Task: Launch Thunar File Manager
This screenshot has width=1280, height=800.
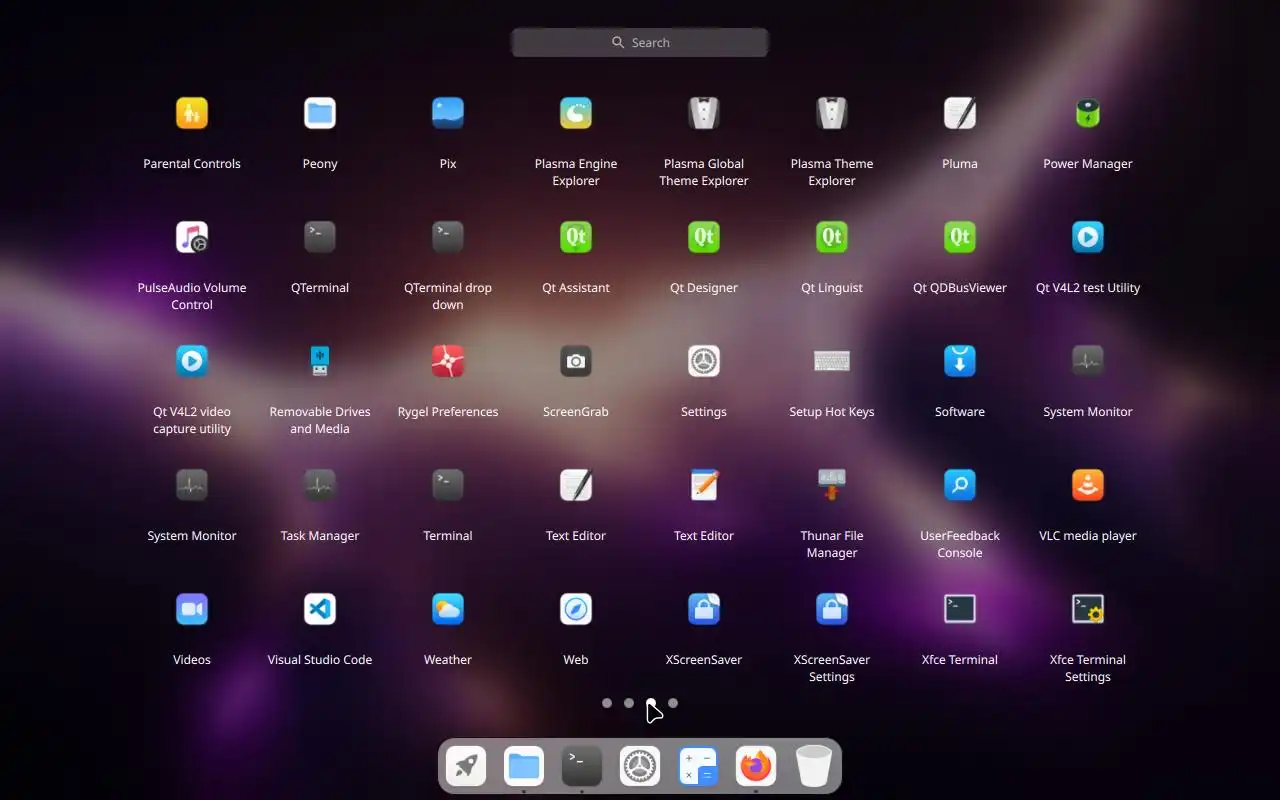Action: click(832, 485)
